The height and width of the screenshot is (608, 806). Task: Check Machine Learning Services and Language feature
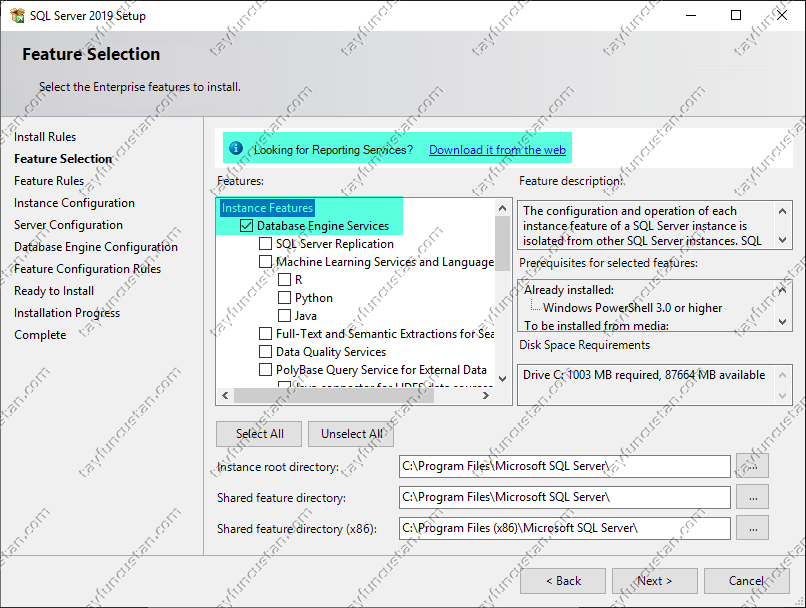(x=265, y=262)
